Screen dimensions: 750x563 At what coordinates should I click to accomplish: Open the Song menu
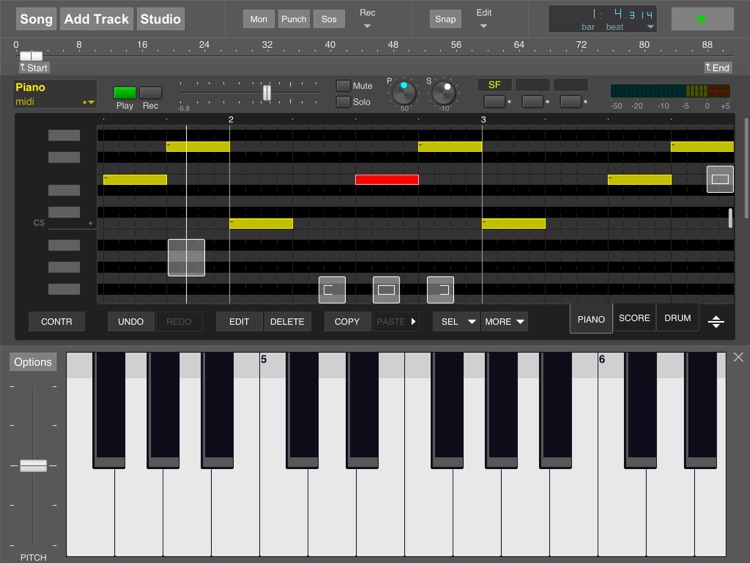pyautogui.click(x=36, y=19)
